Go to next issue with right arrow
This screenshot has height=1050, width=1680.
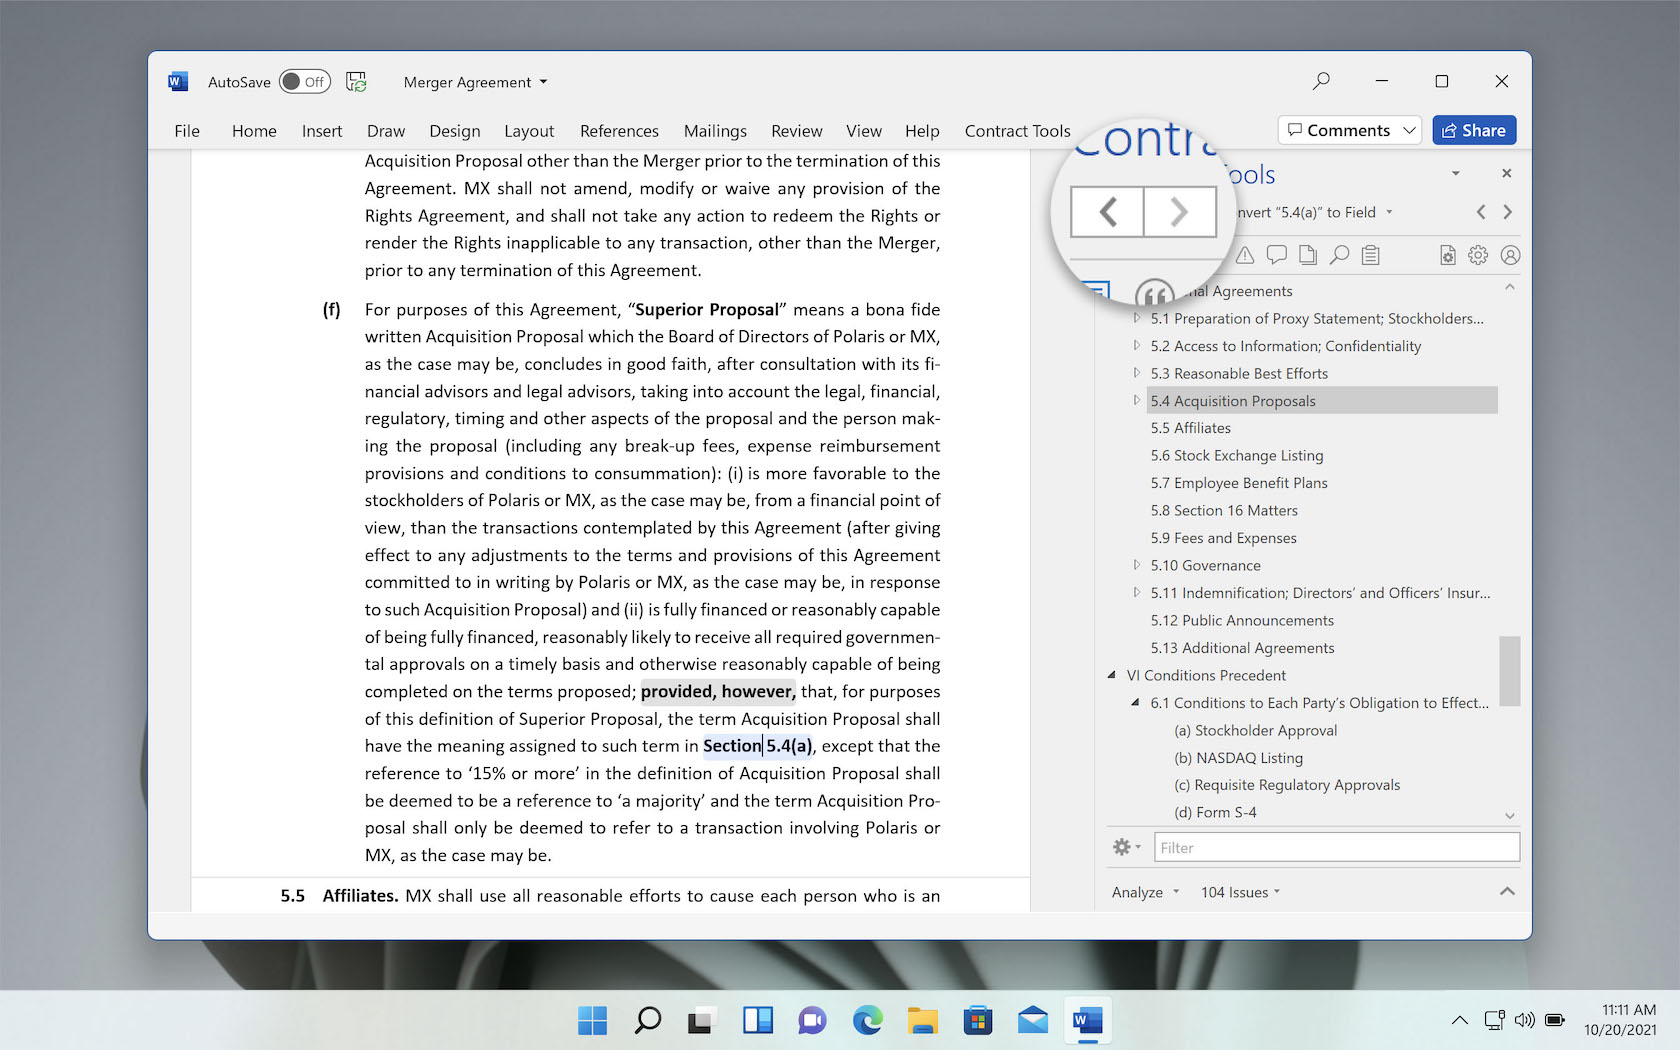[1508, 212]
